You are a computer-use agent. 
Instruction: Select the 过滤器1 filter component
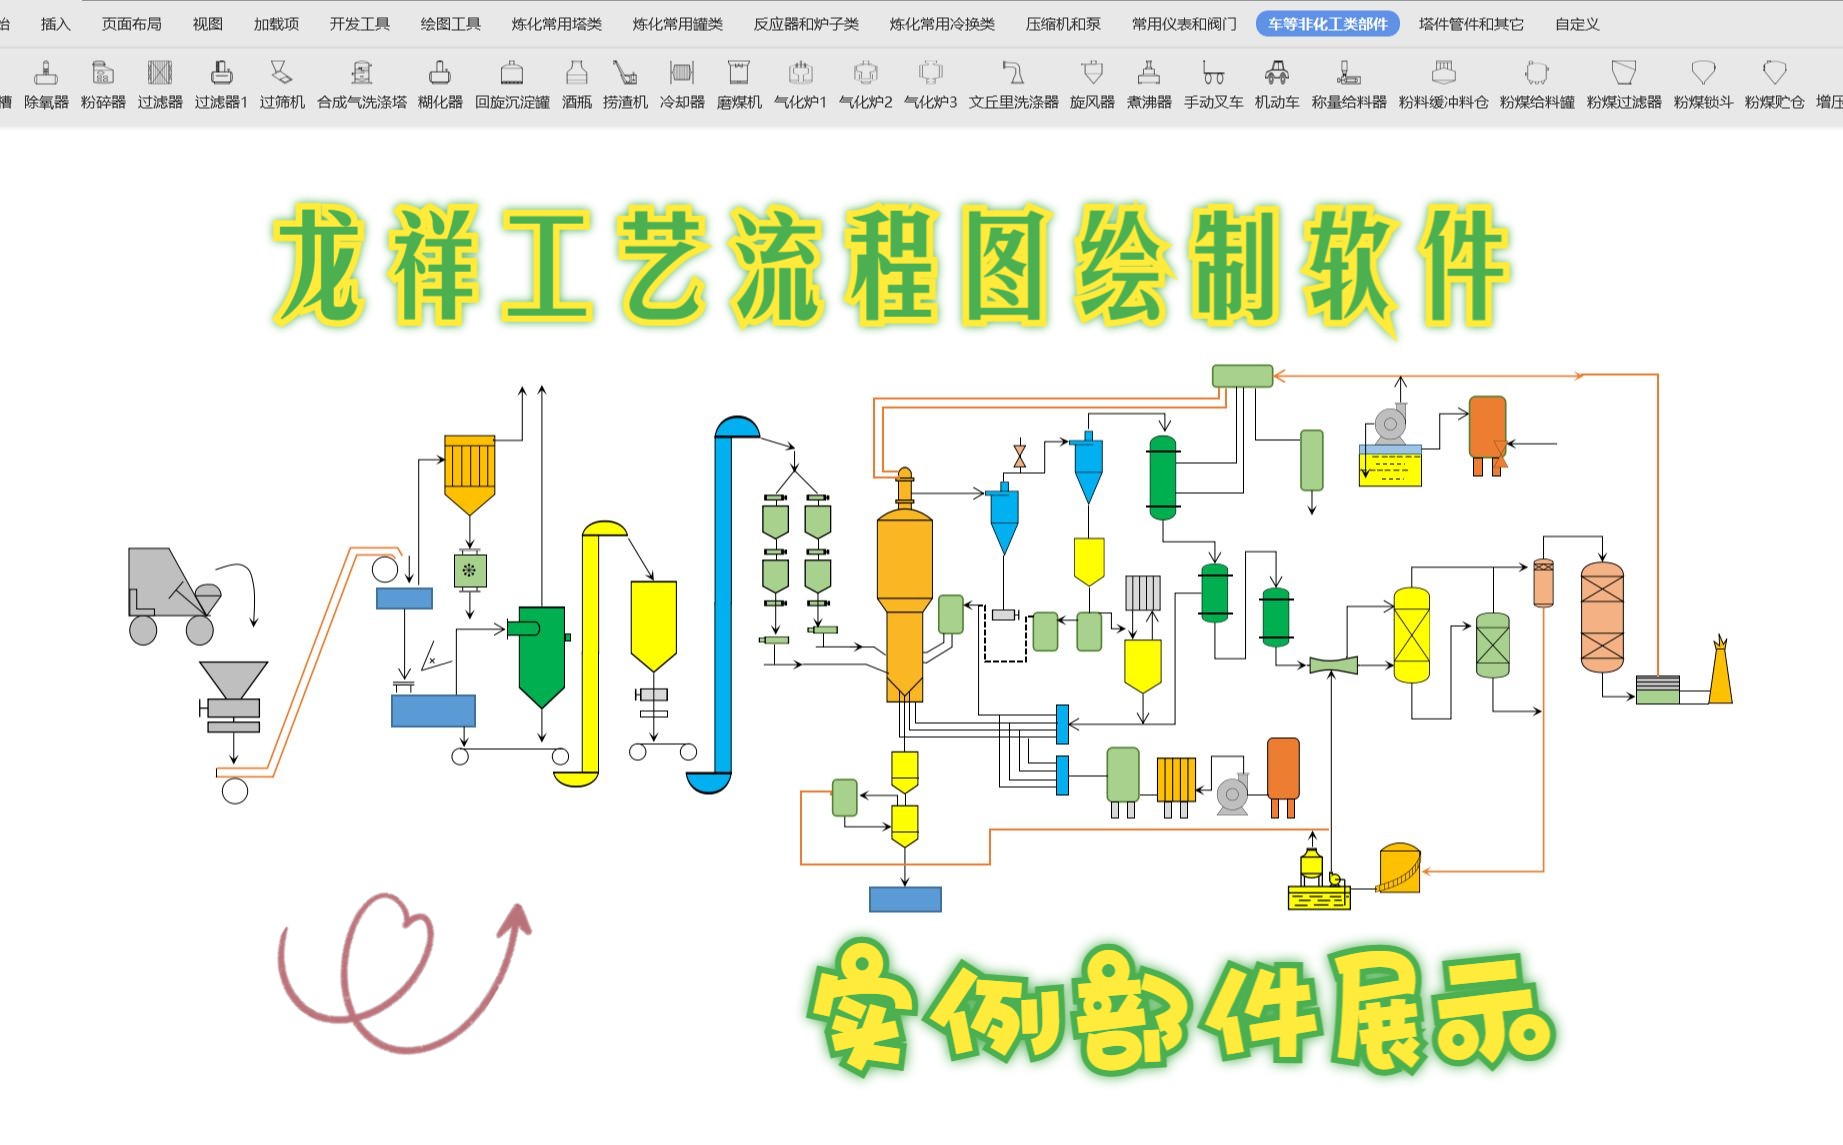221,84
